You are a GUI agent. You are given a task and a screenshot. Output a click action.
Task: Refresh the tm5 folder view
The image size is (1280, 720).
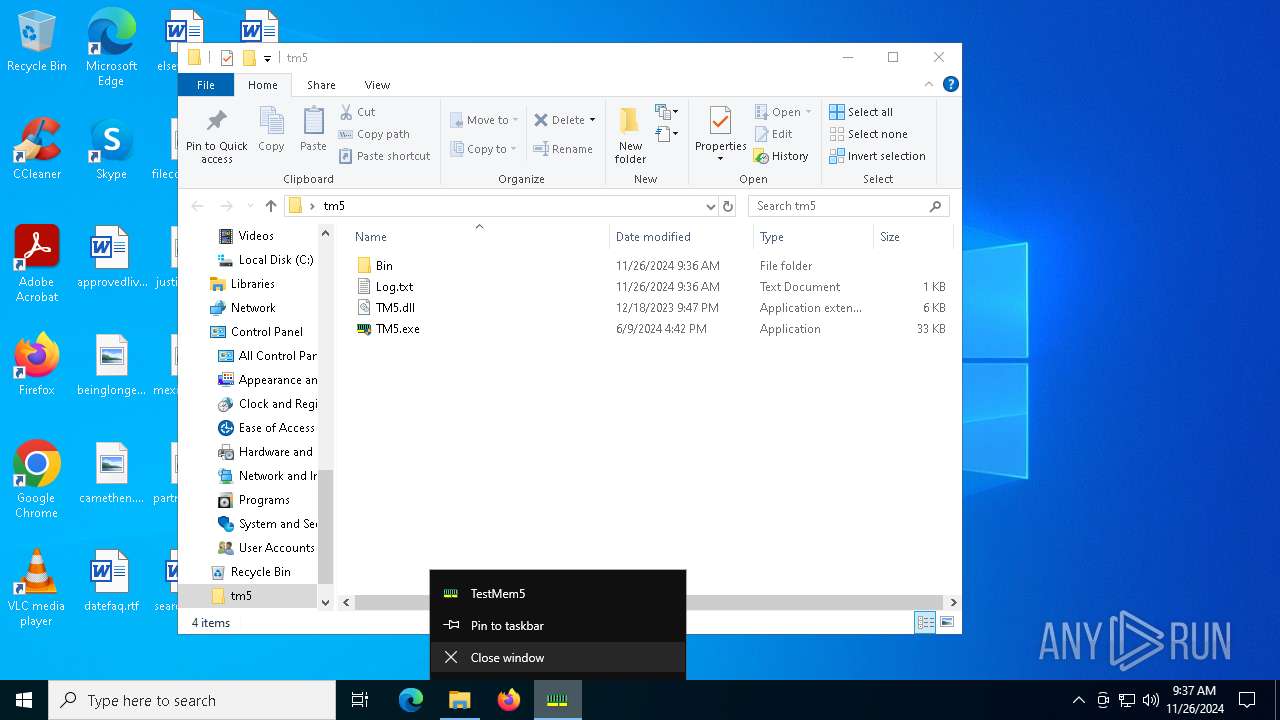(x=728, y=206)
